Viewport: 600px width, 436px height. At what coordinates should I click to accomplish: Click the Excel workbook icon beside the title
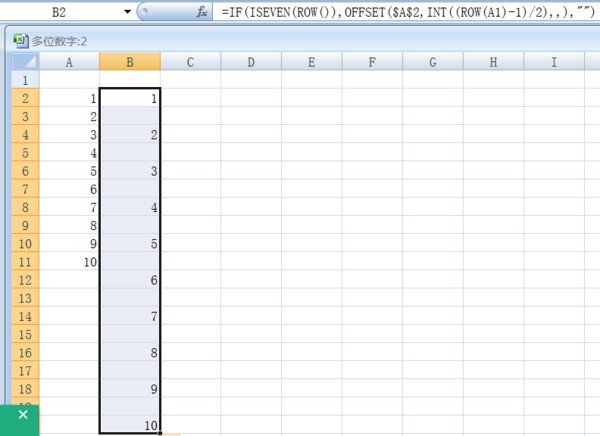(x=20, y=41)
